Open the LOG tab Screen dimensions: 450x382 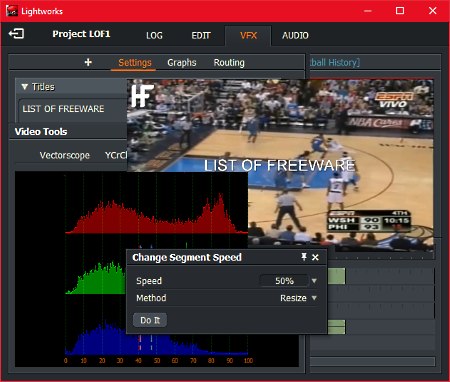coord(154,35)
